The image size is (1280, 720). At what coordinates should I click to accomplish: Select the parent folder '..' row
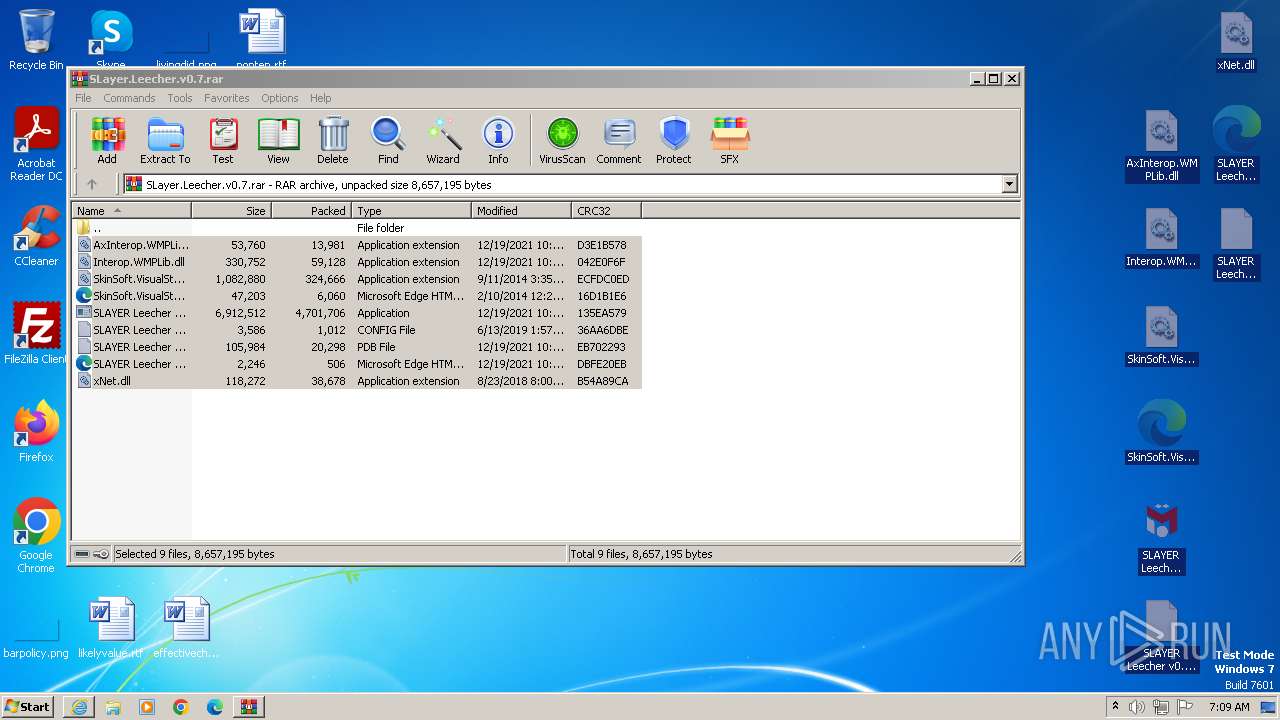[x=357, y=228]
